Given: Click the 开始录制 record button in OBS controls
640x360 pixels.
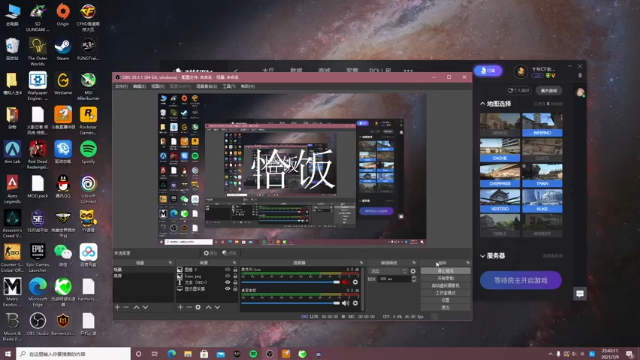Looking at the screenshot, I should (445, 278).
